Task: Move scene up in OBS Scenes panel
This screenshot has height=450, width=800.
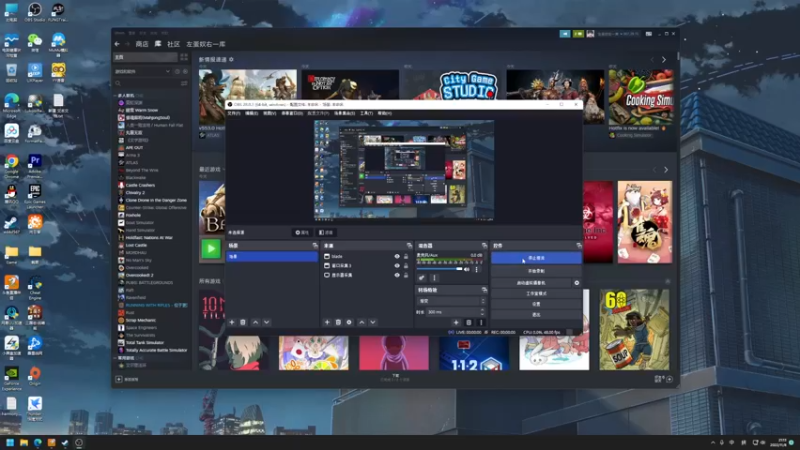Action: (256, 322)
